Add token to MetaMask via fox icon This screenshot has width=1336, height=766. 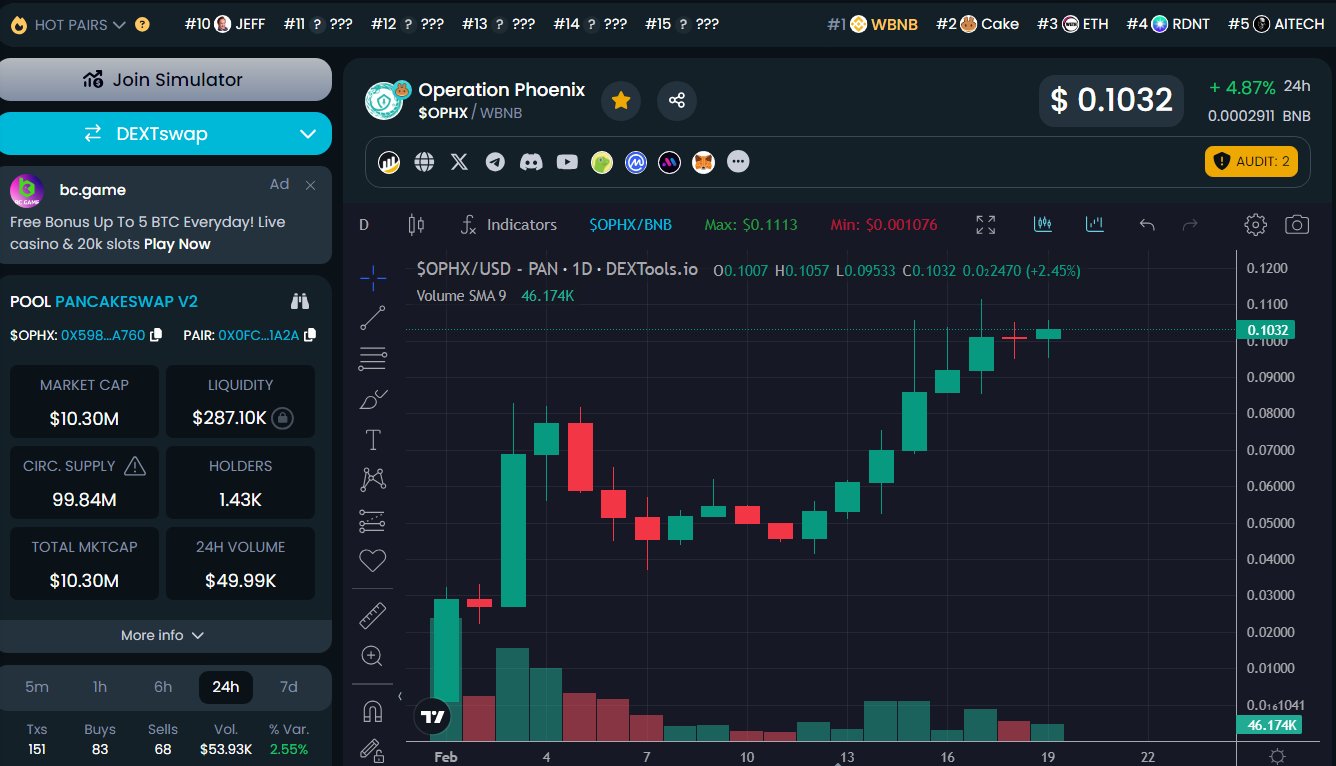coord(704,162)
